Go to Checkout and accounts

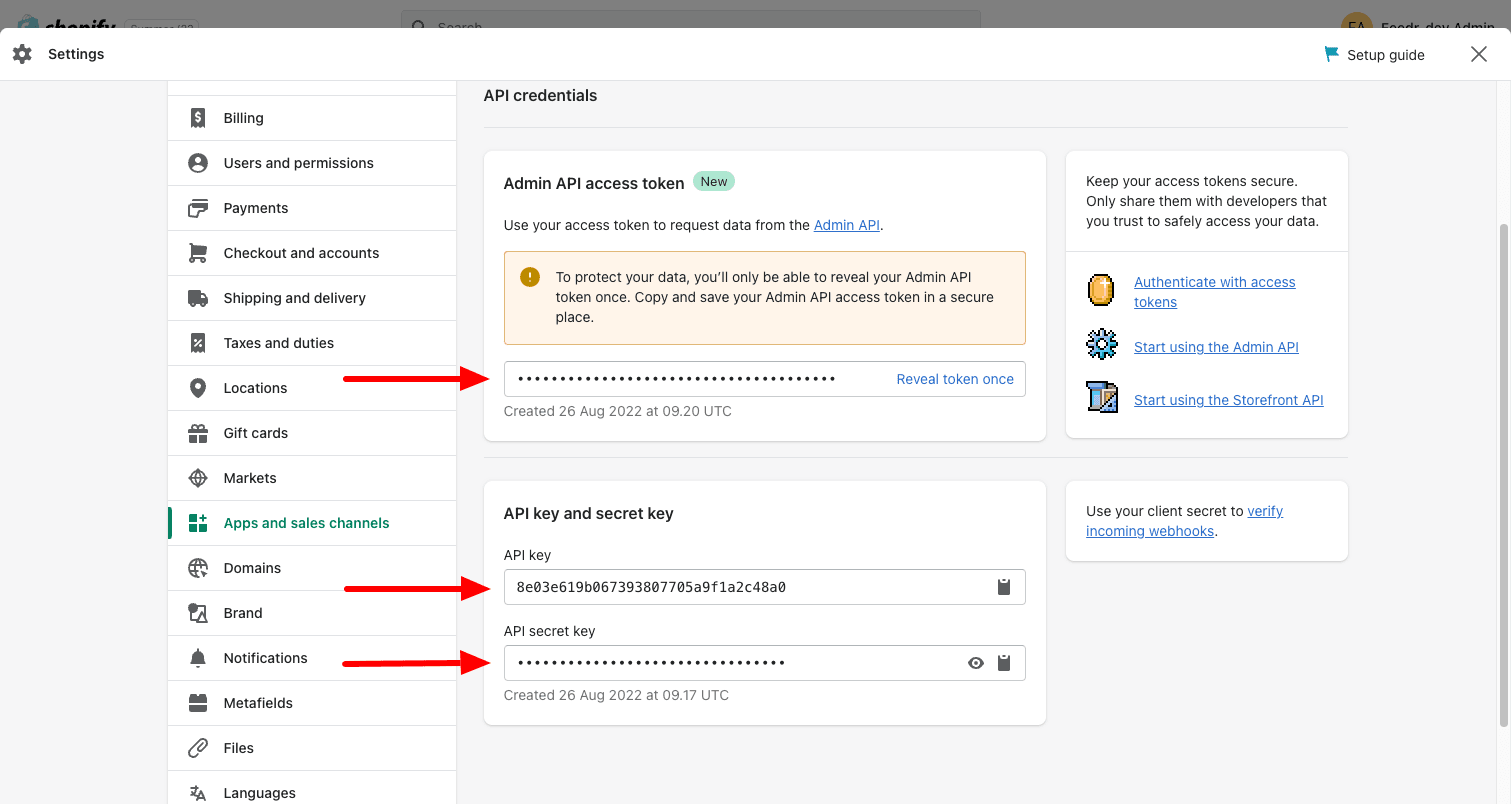point(301,253)
